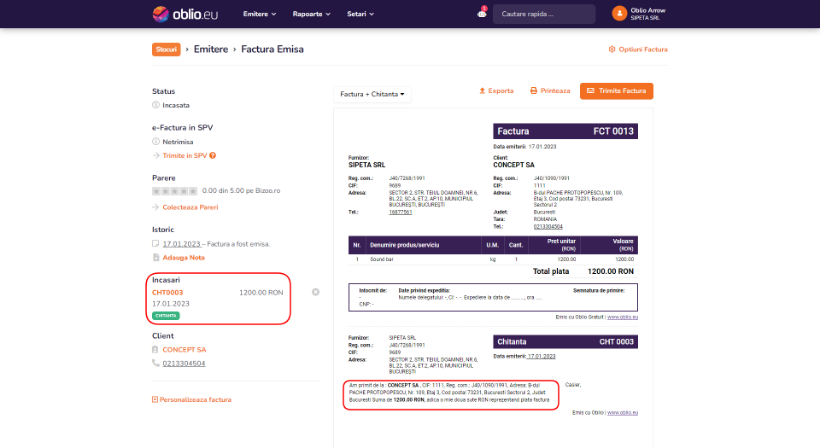820x448 pixels.
Task: Click the Sound bar product row
Action: pos(493,259)
